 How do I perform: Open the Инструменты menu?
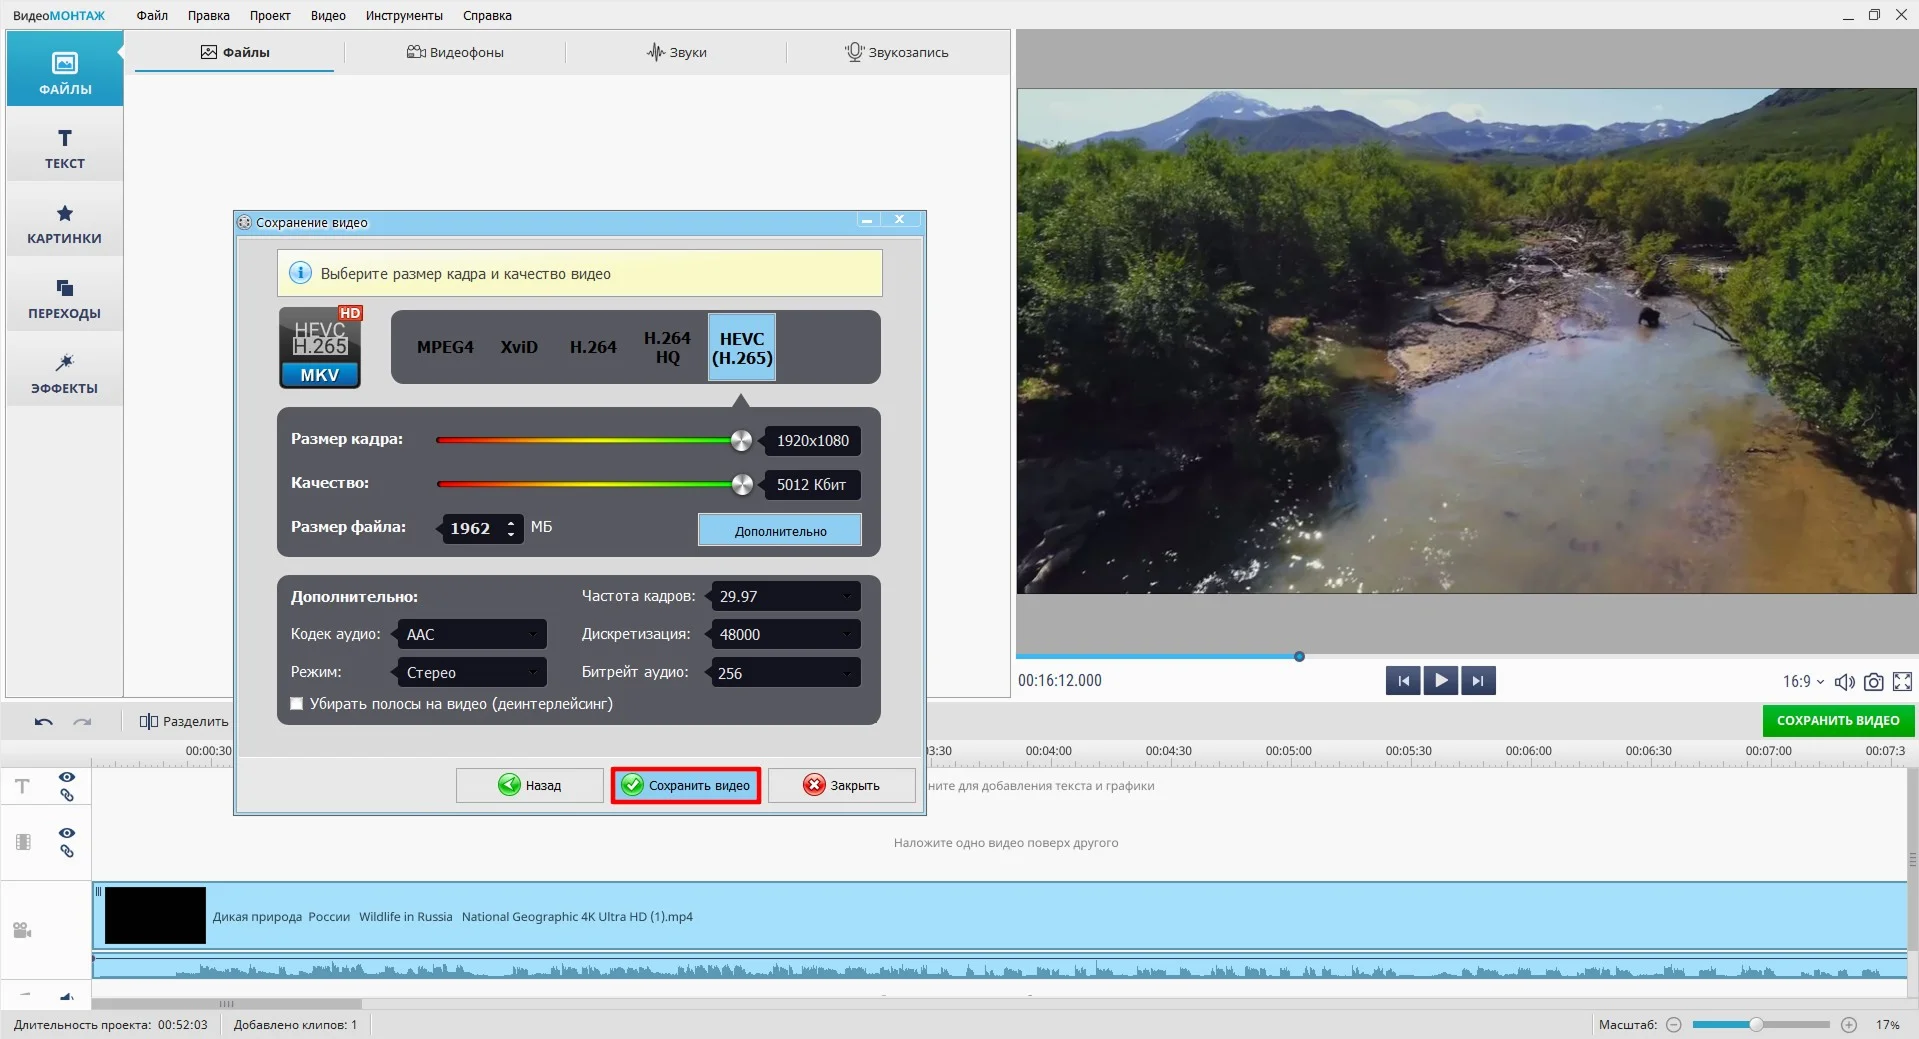[x=404, y=15]
